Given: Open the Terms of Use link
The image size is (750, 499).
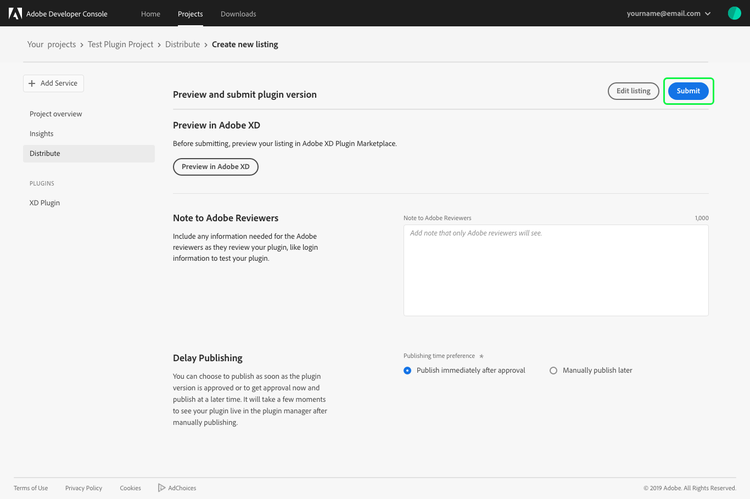Looking at the screenshot, I should (x=31, y=488).
